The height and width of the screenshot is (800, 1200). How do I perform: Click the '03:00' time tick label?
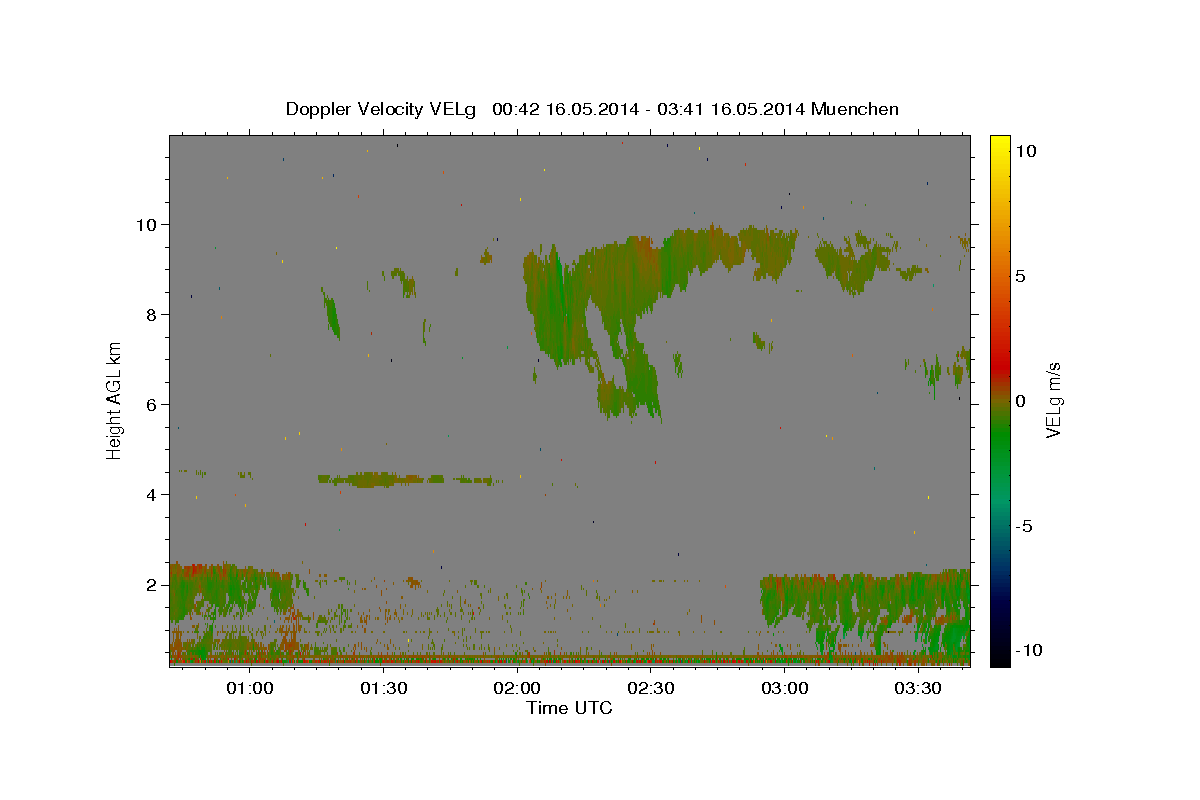click(x=785, y=688)
